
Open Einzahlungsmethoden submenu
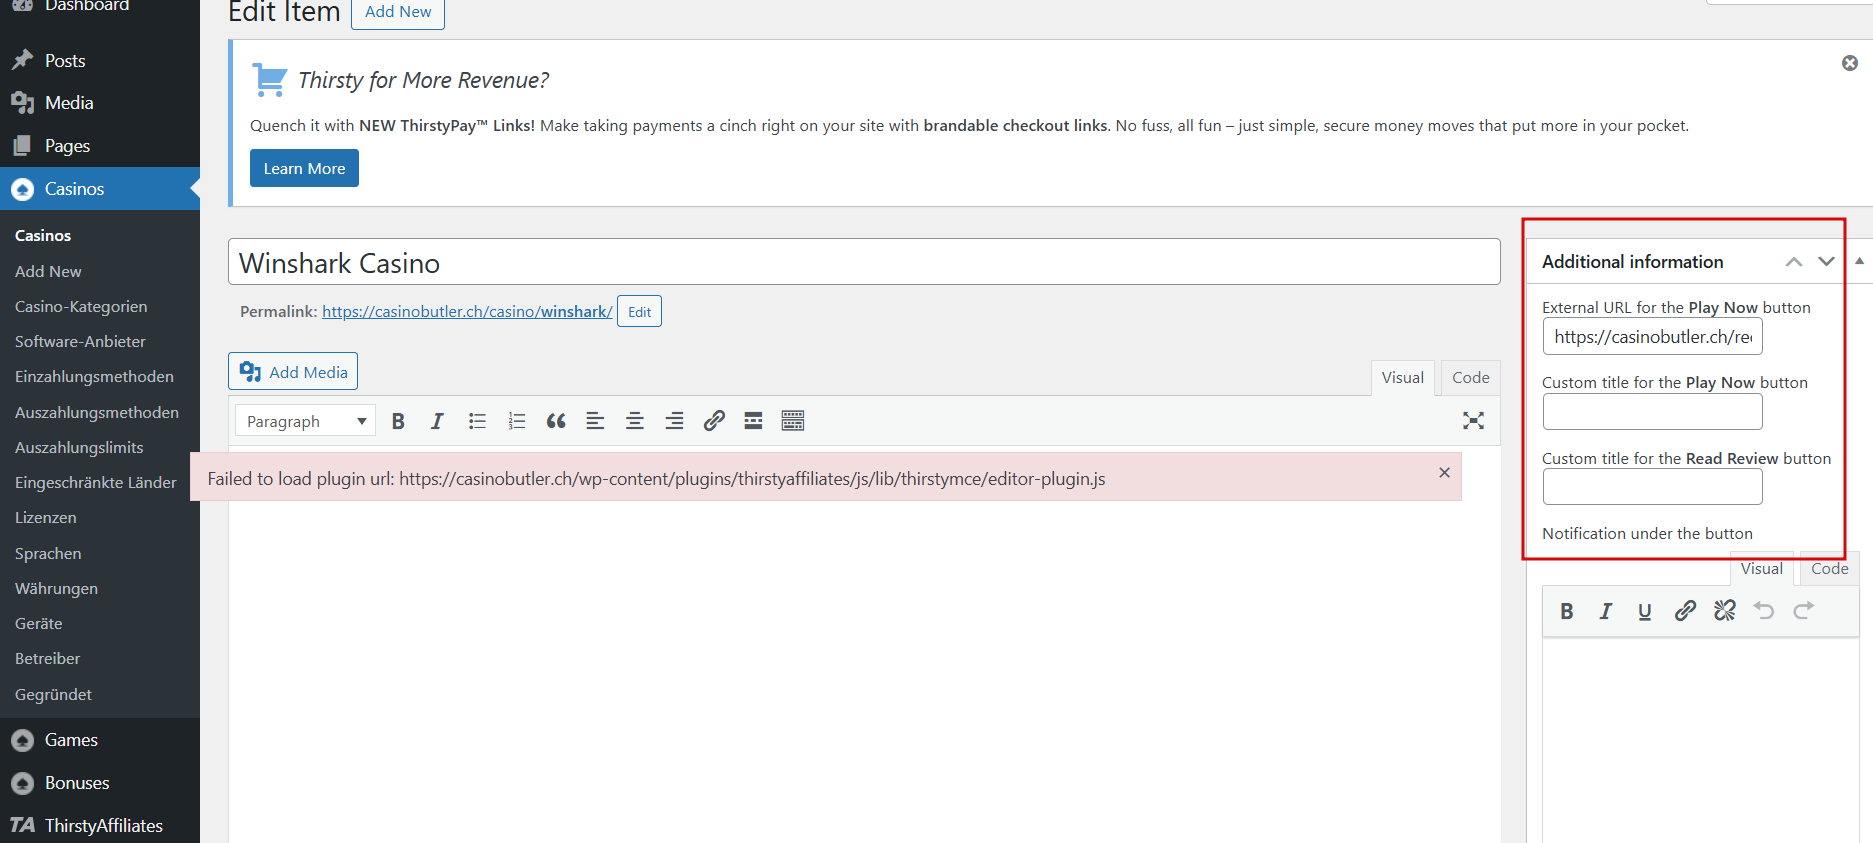[x=94, y=377]
